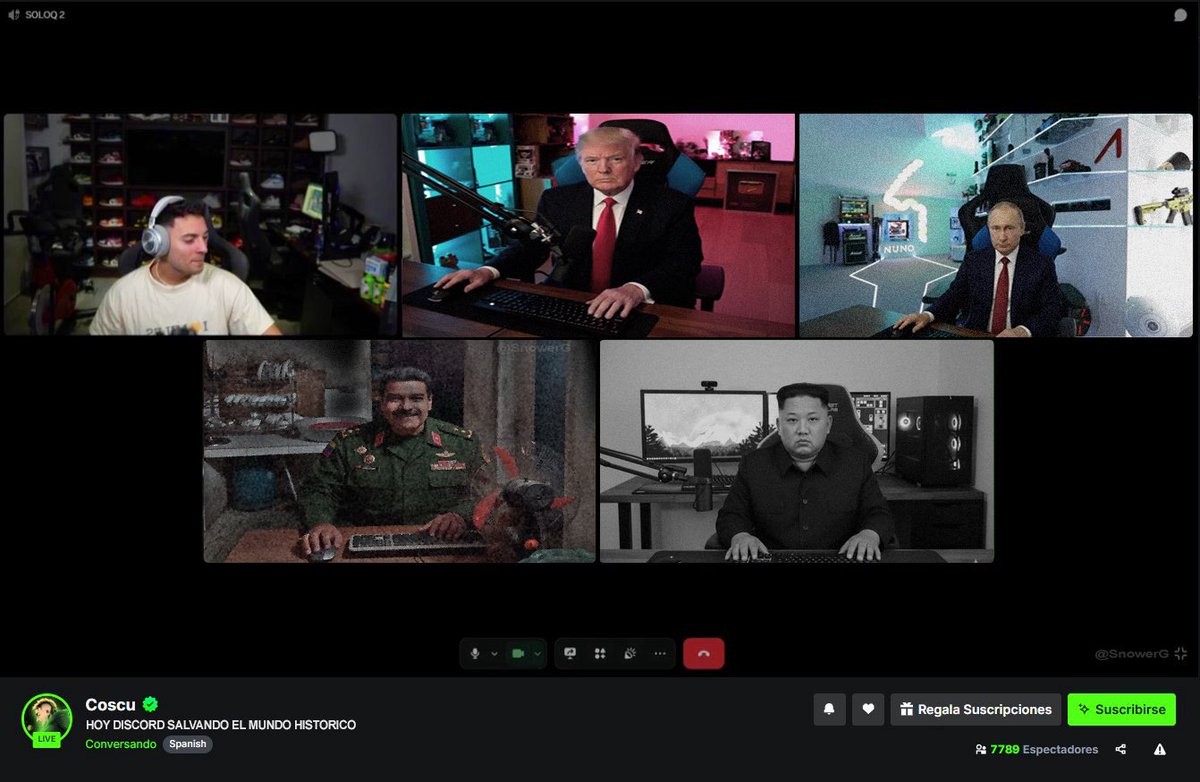Open the Activities icon in call controls
This screenshot has height=782, width=1200.
click(600, 654)
